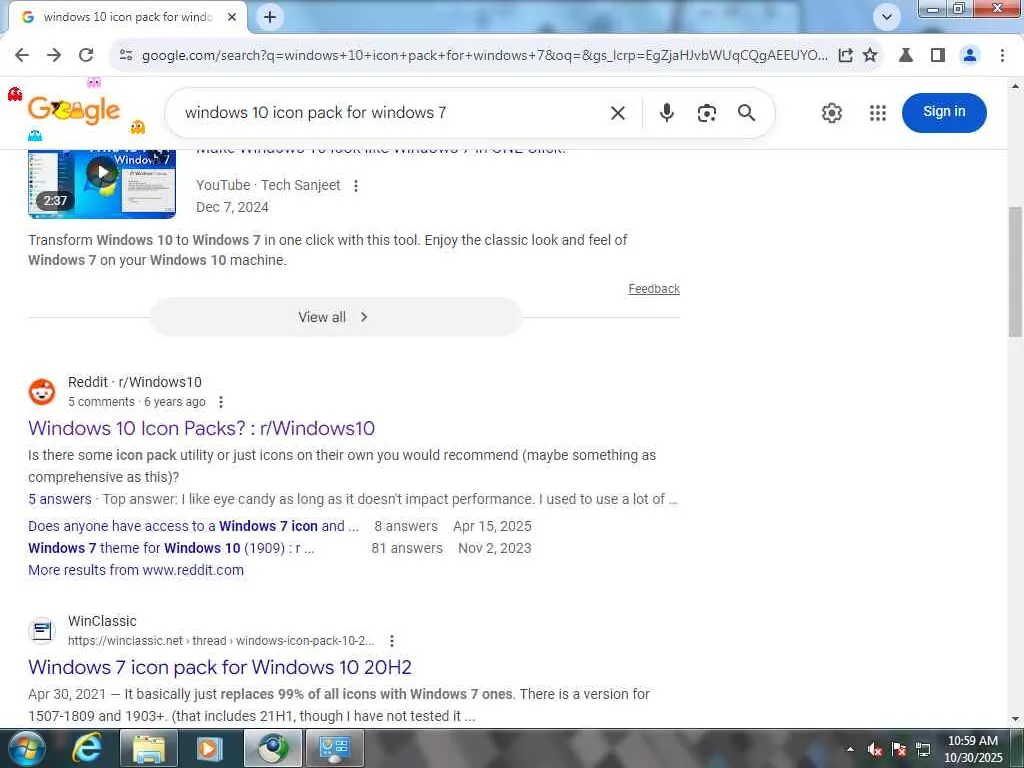Close the 'windows 10 icon pack' tab
Screen dimensions: 1024x768
click(x=232, y=17)
